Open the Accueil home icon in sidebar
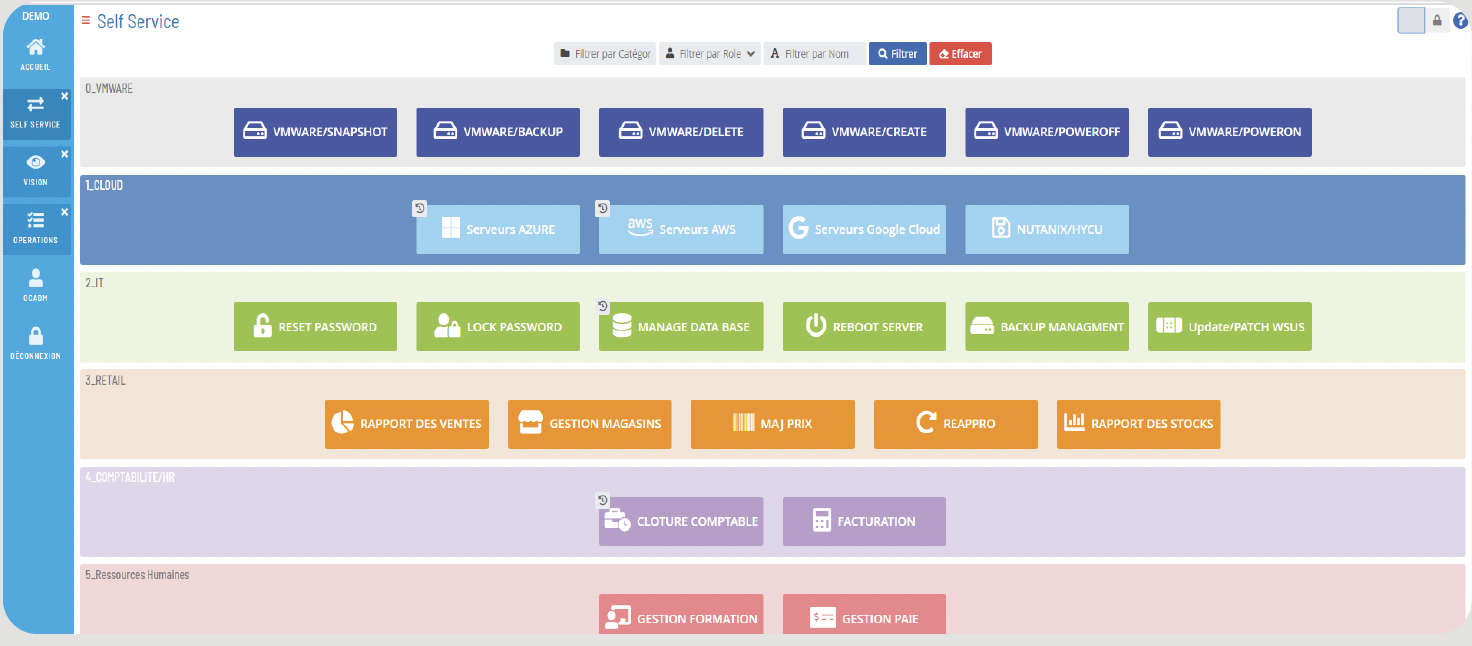This screenshot has height=646, width=1472. (35, 47)
